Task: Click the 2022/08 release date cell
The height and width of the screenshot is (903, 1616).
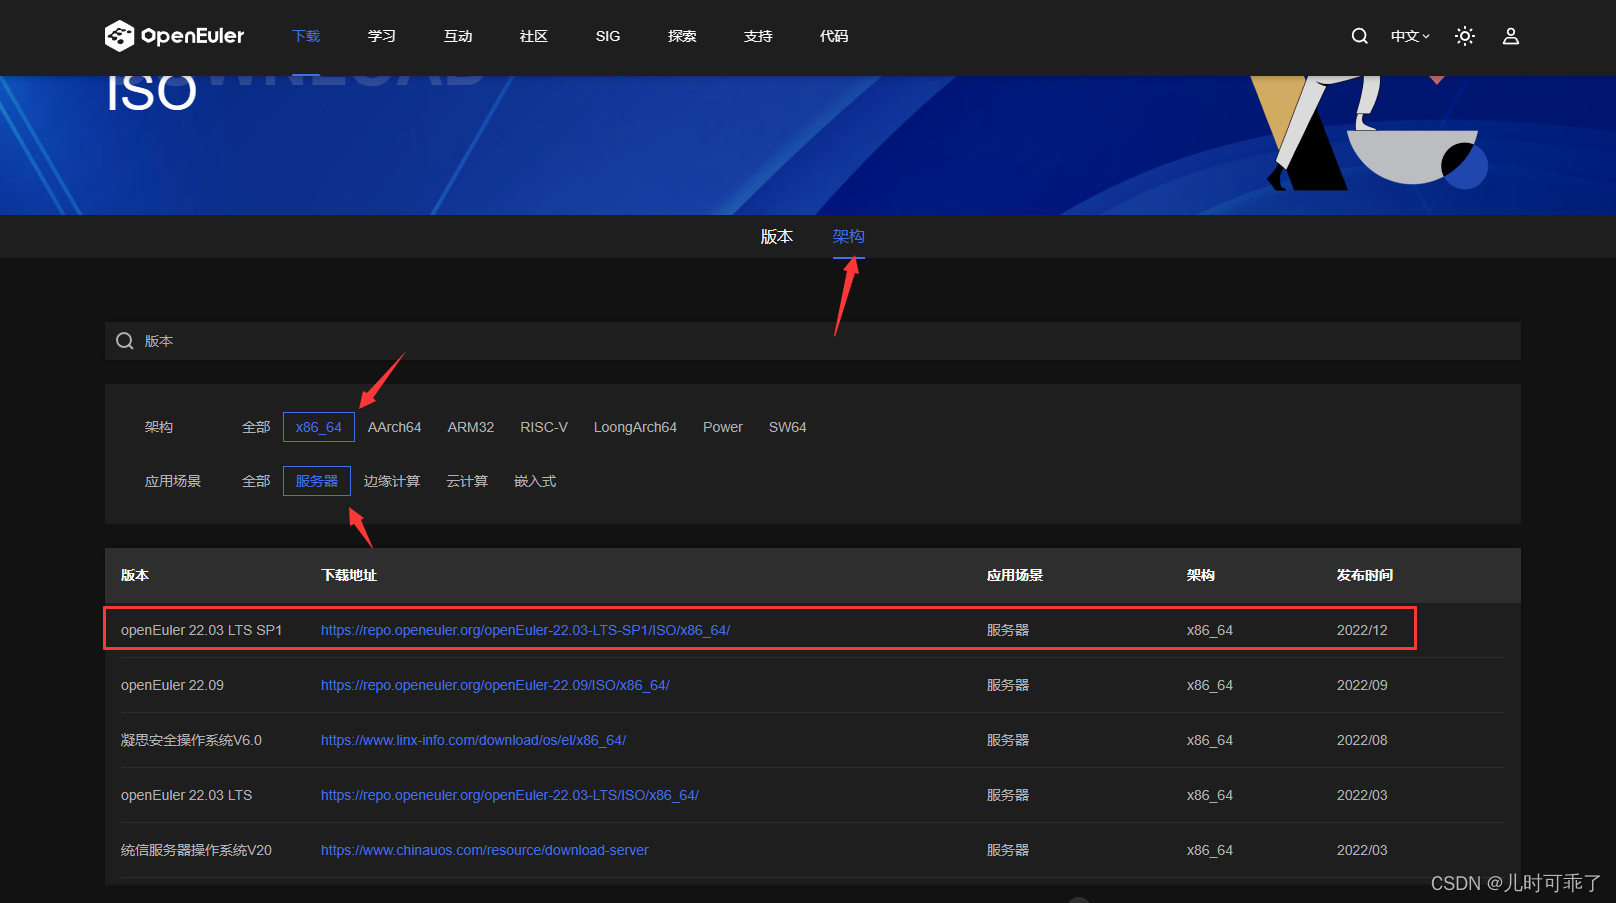Action: [1362, 740]
